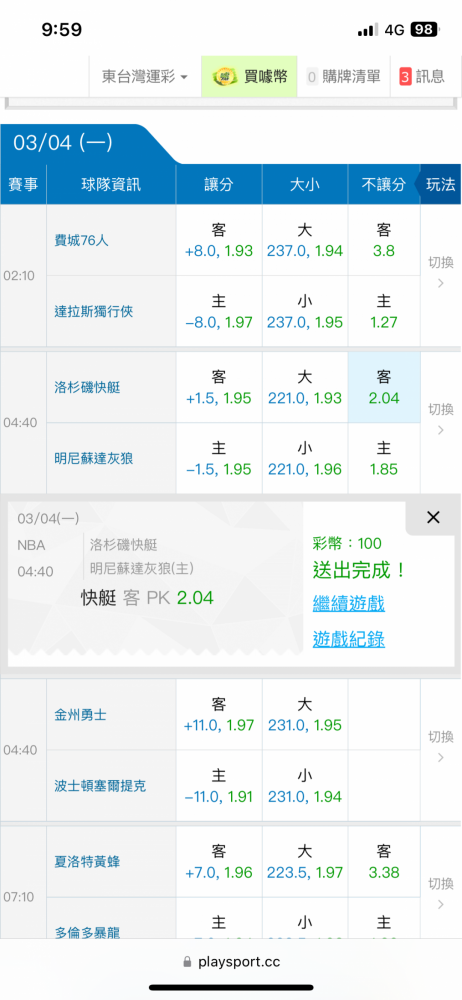Open 洛杉磯快艇 team info
This screenshot has height=1000, width=462.
tap(87, 387)
